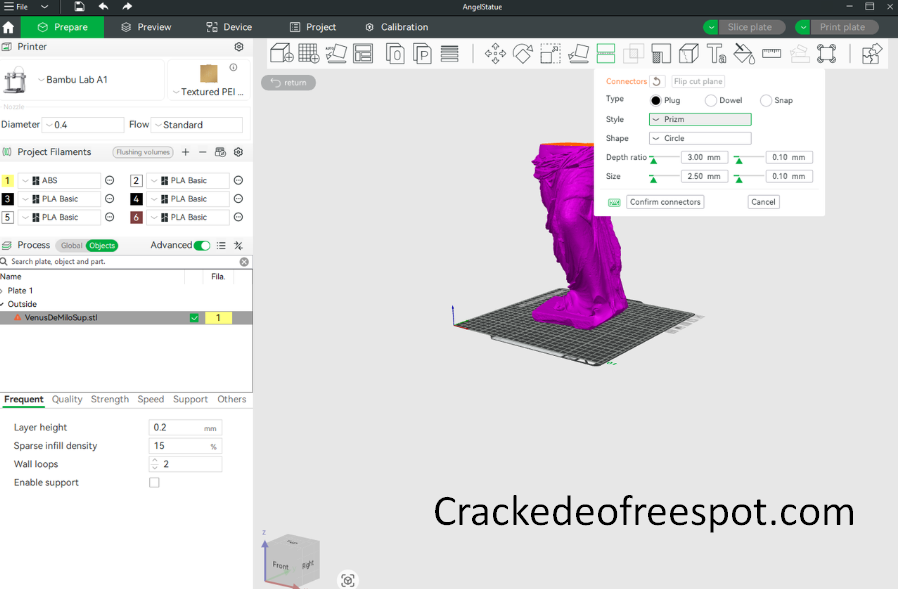Click the yellow filament 1 color swatch
The width and height of the screenshot is (901, 589).
[8, 181]
